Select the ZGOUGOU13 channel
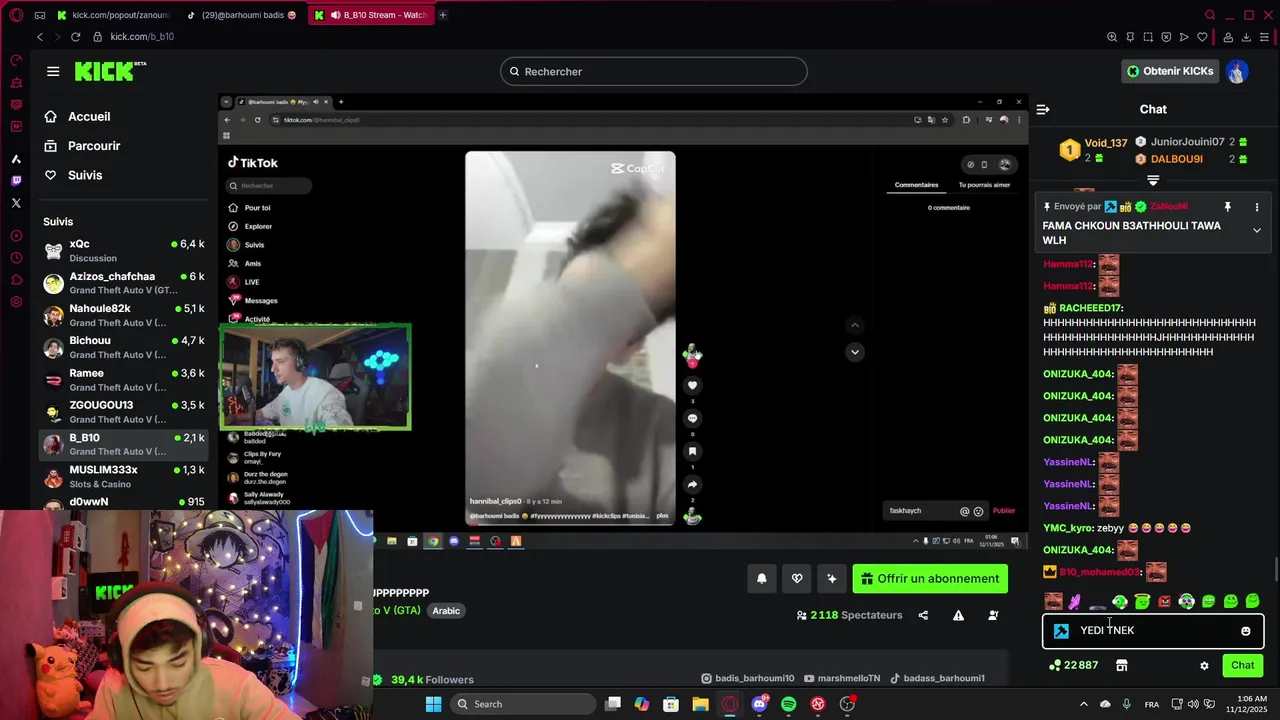1280x720 pixels. (124, 412)
